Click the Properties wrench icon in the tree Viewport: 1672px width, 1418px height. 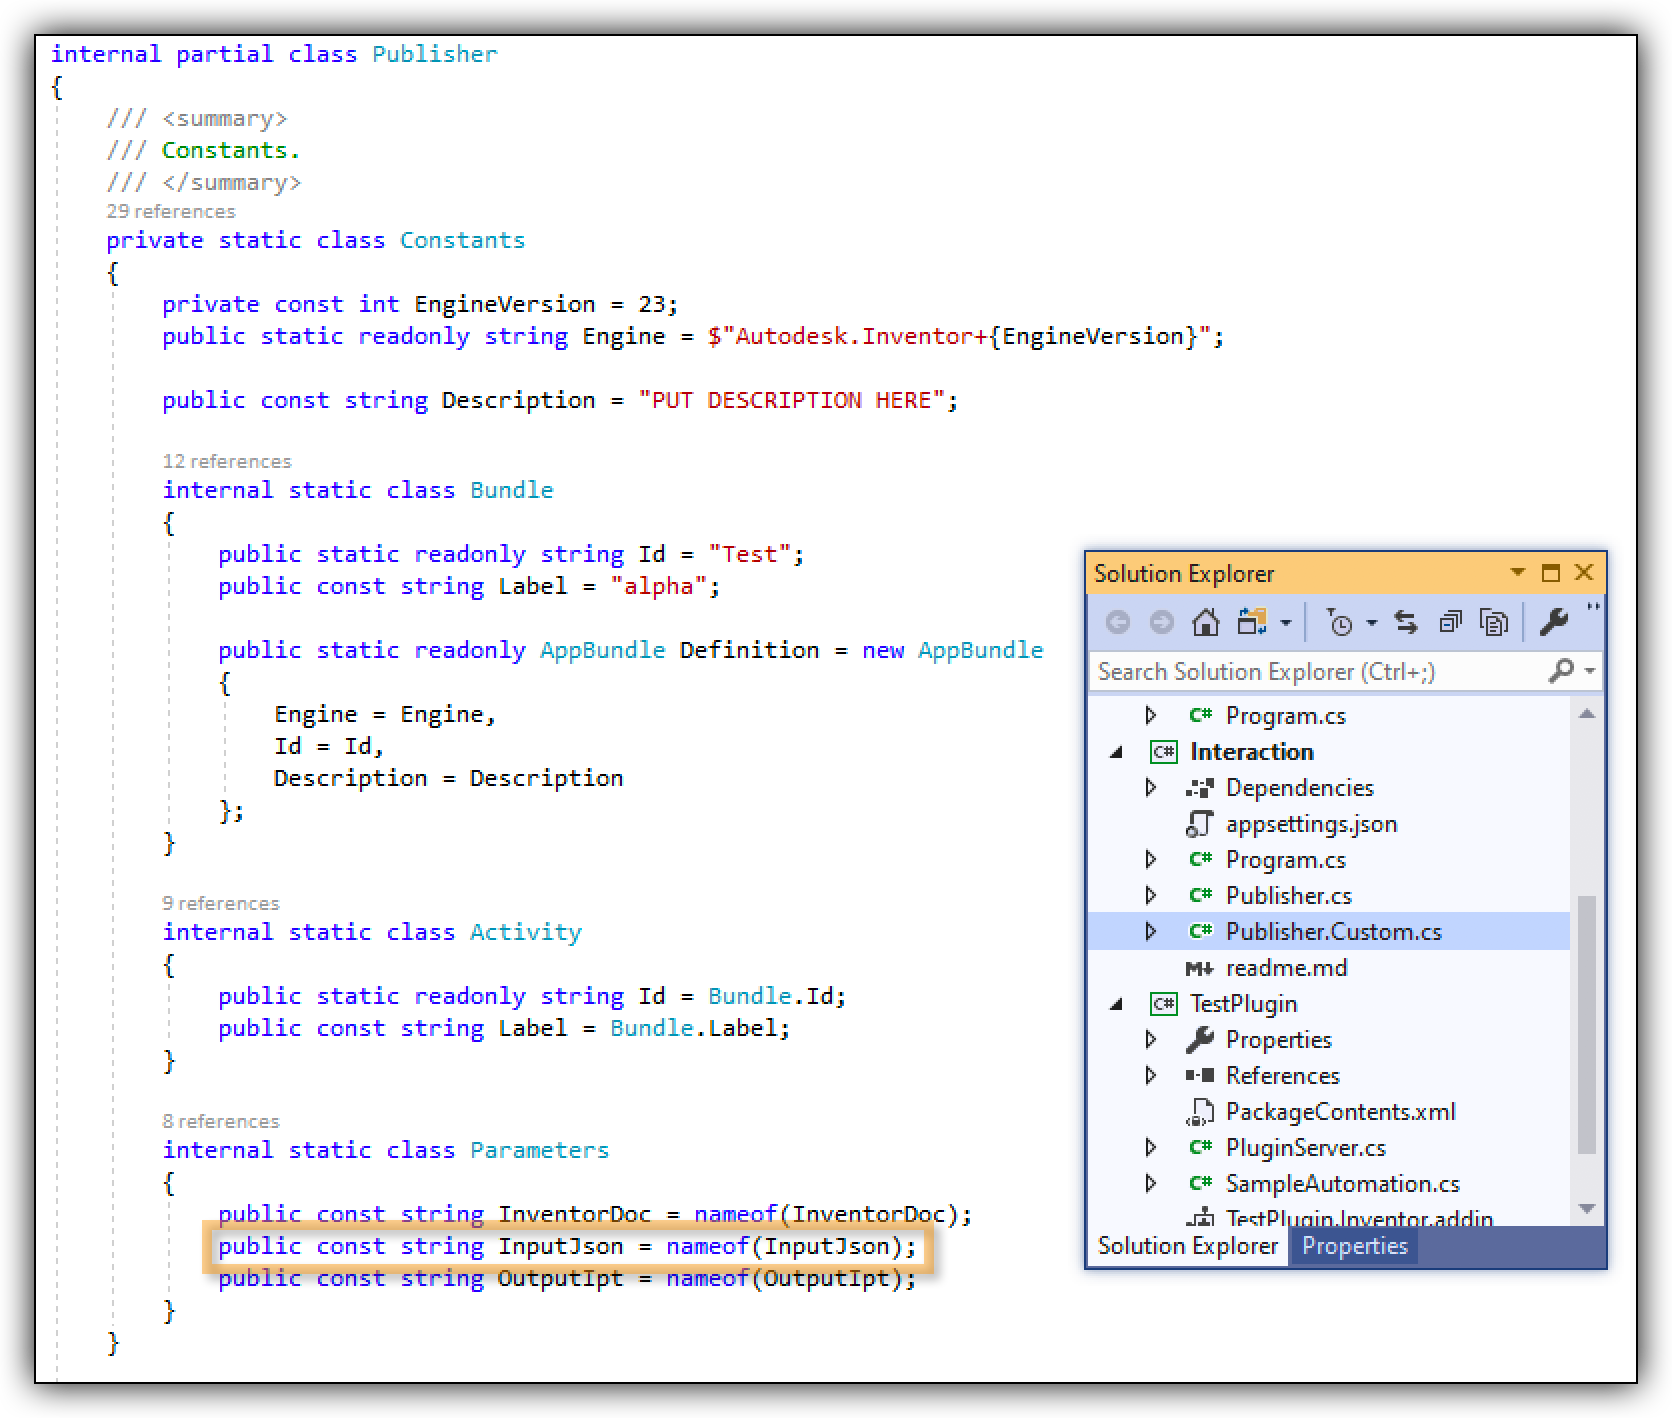tap(1200, 1040)
